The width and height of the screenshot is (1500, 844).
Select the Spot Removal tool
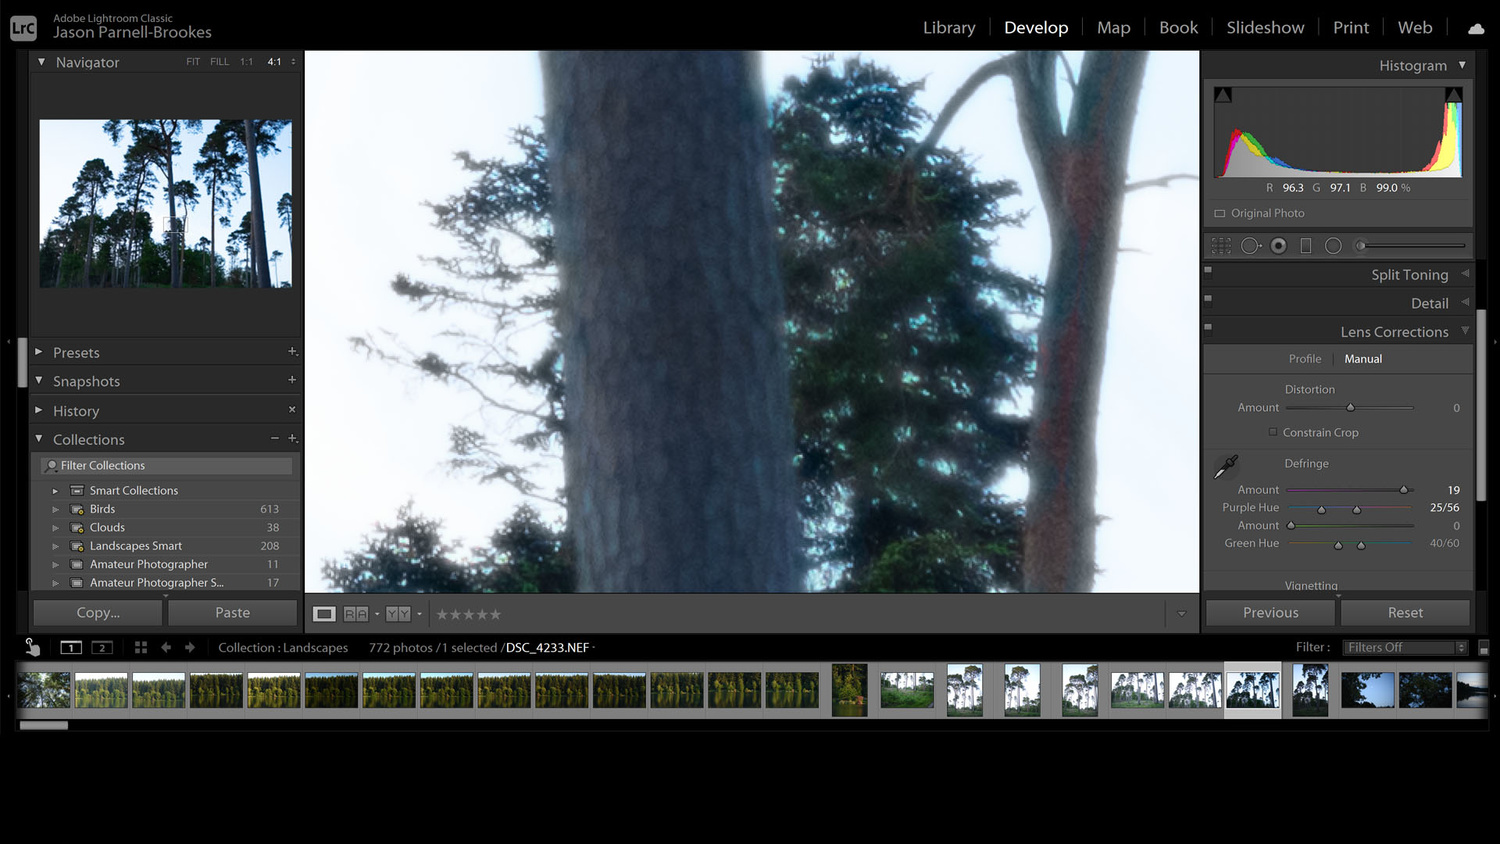point(1249,245)
